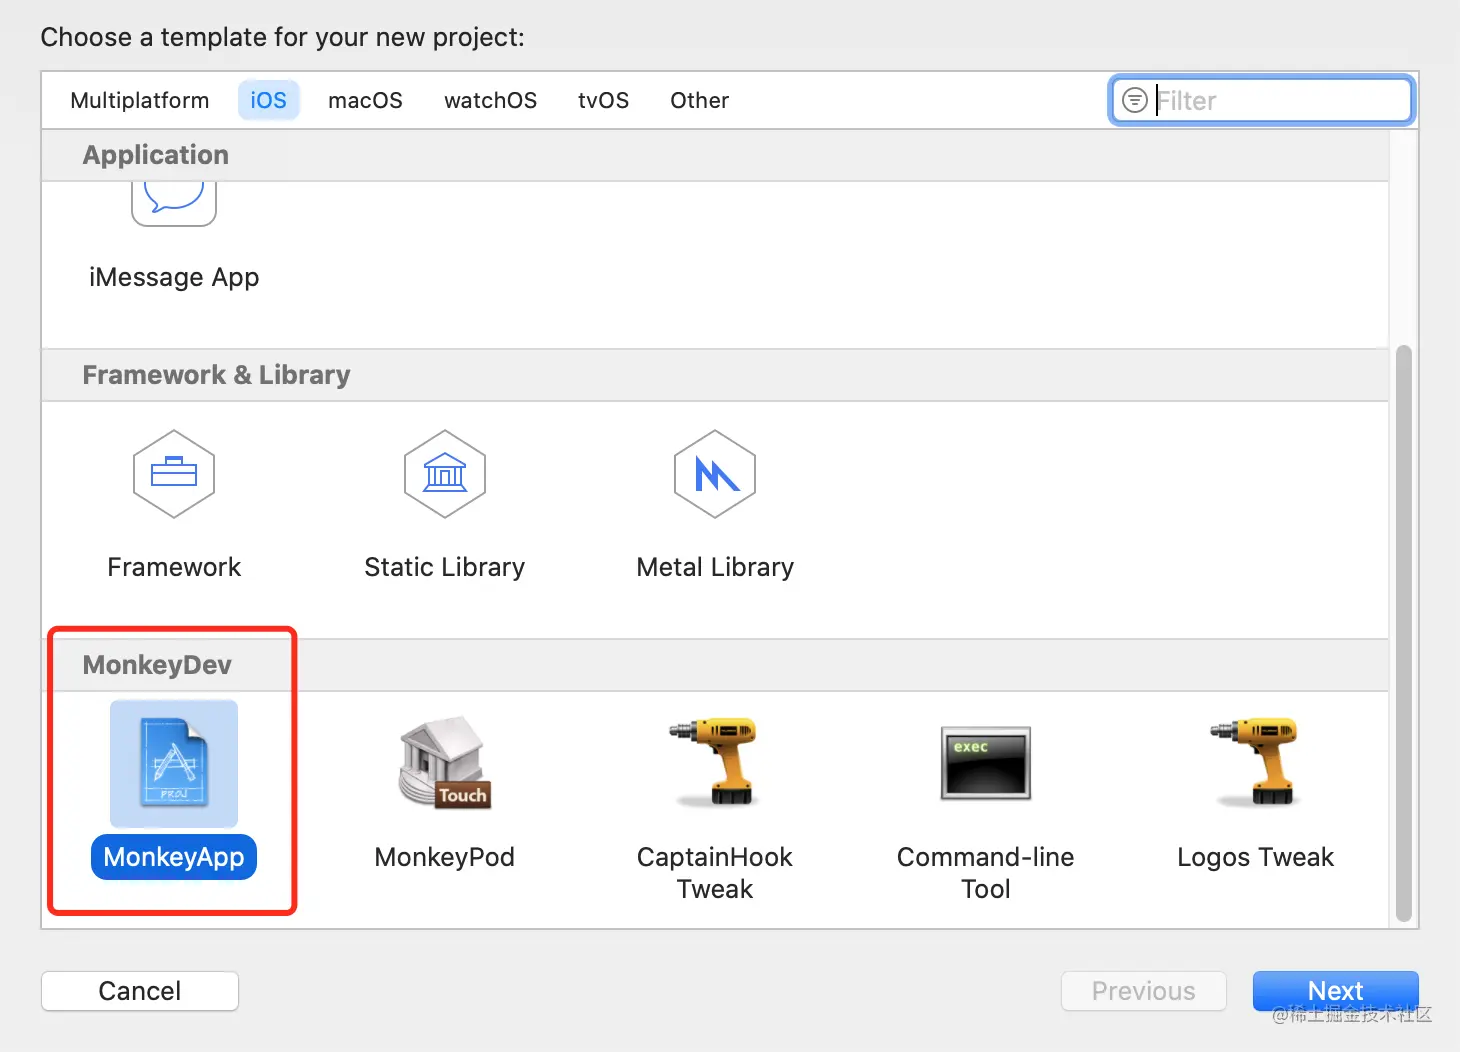Click the filter icon in search field

[x=1135, y=100]
